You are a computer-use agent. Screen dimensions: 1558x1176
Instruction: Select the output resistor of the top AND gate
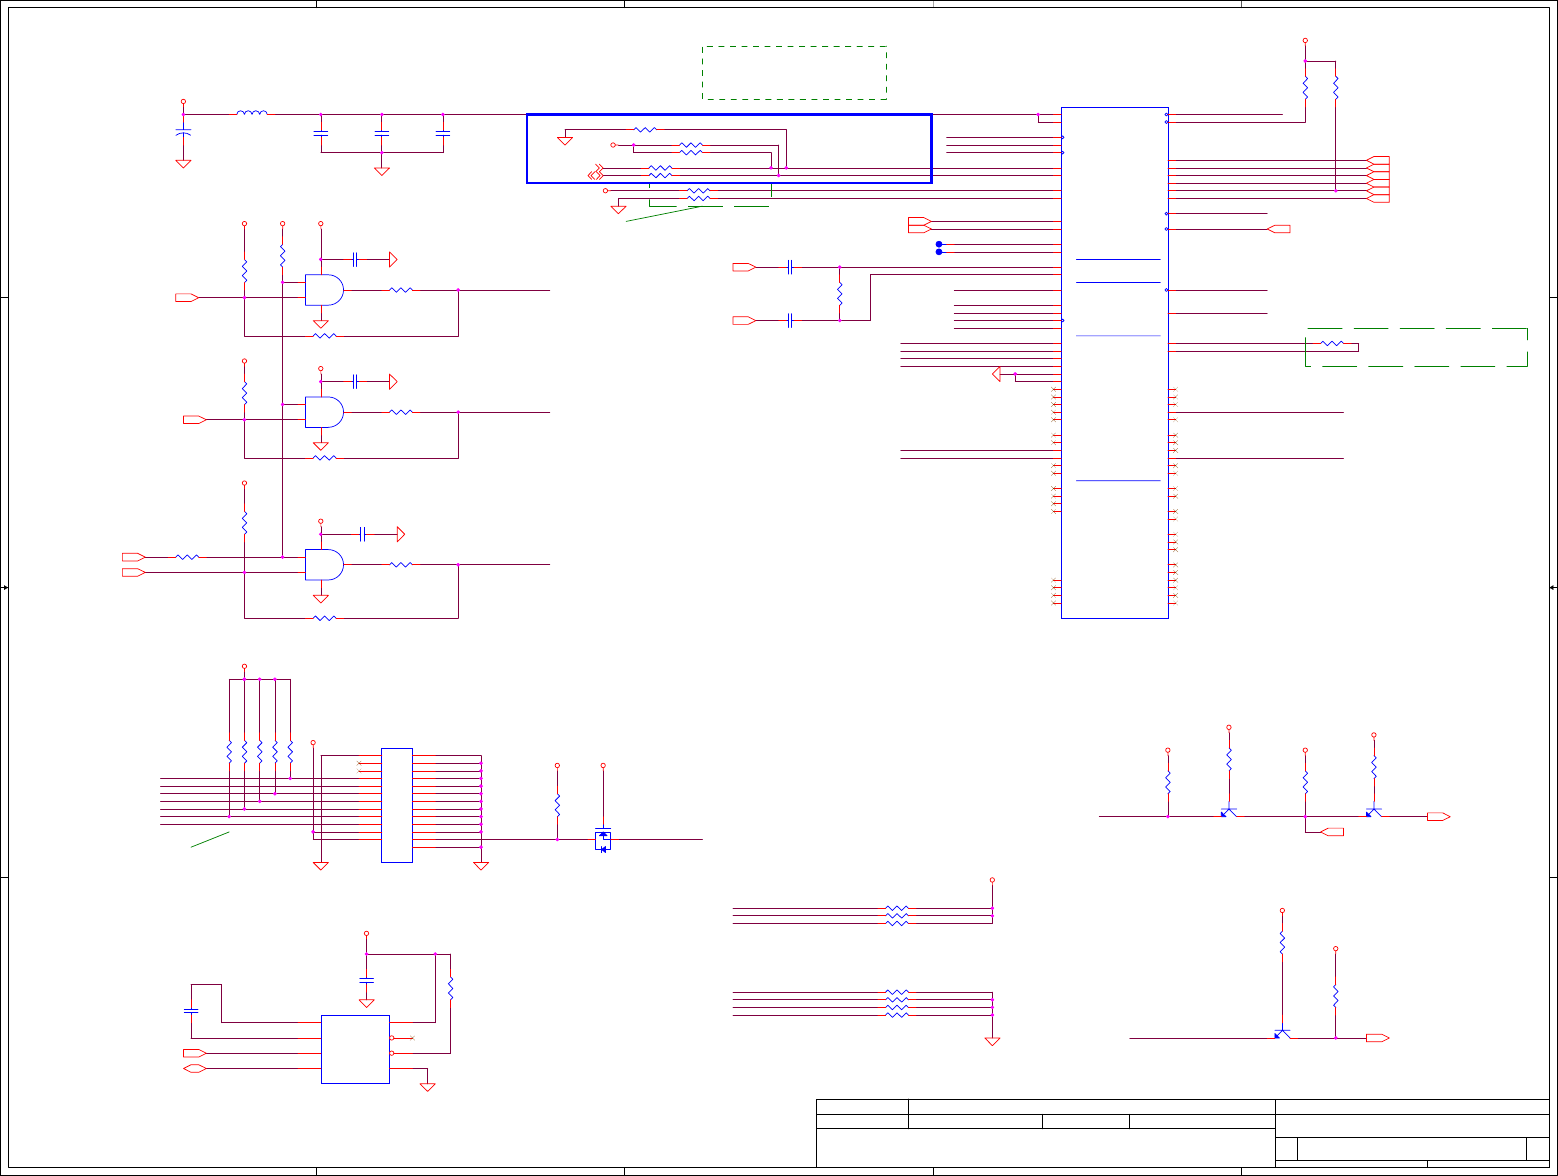(401, 290)
